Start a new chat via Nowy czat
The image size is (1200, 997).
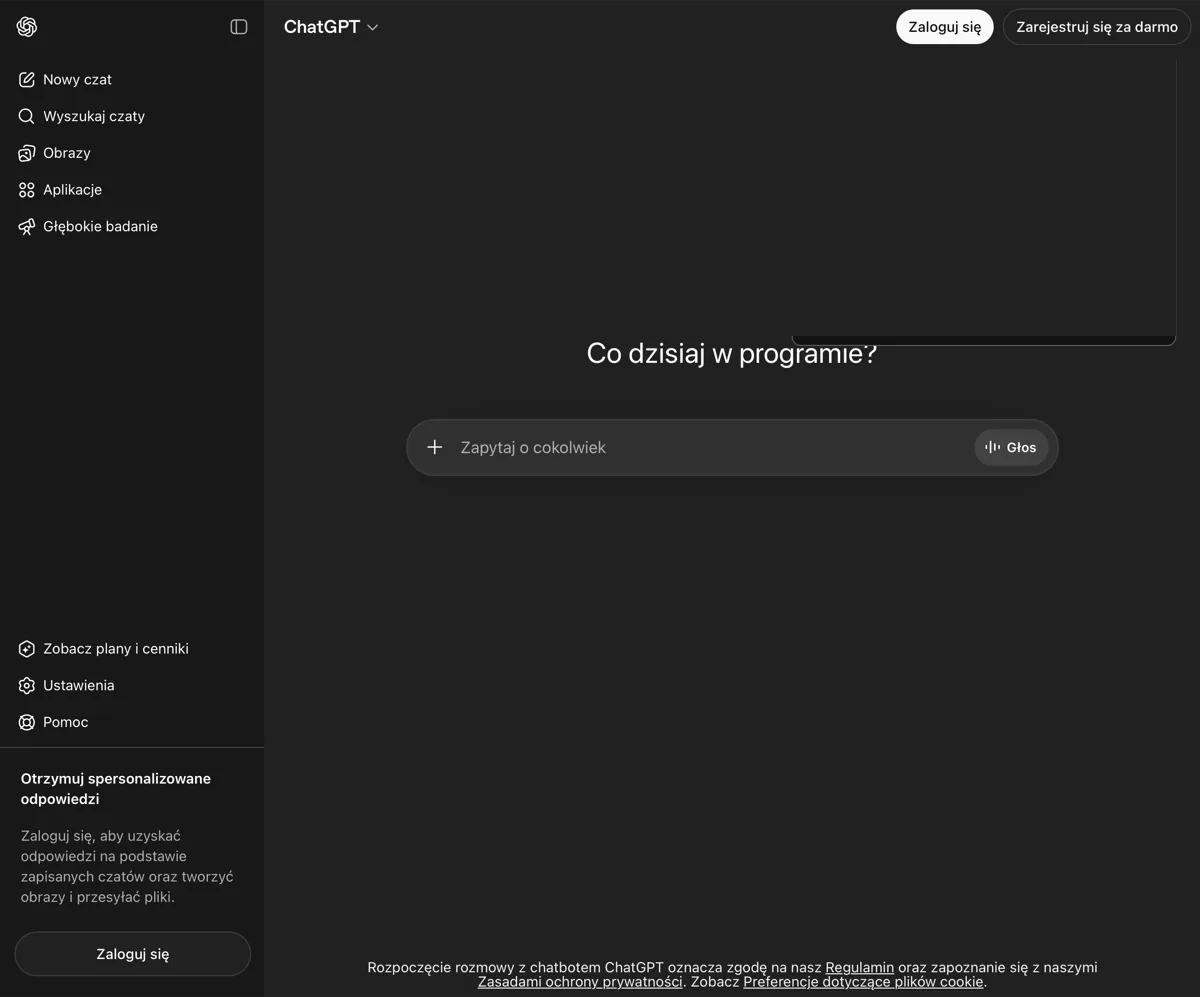pyautogui.click(x=132, y=80)
